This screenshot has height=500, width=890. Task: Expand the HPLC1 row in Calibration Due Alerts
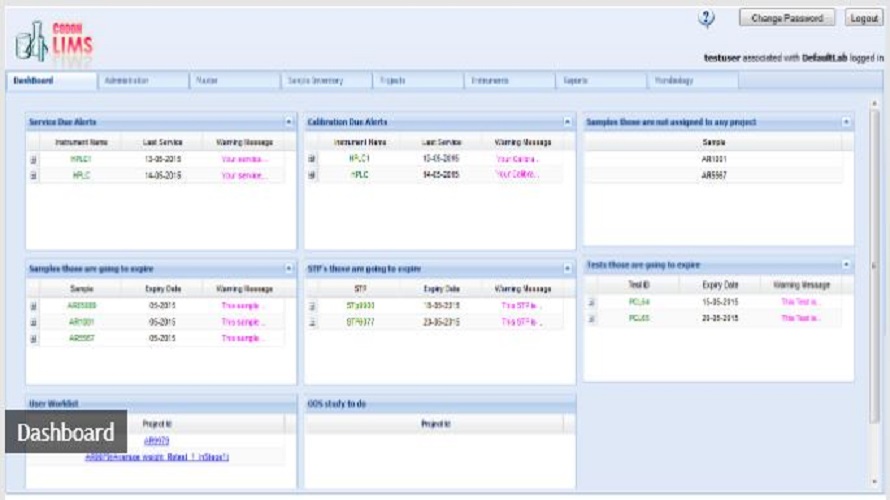[x=312, y=159]
